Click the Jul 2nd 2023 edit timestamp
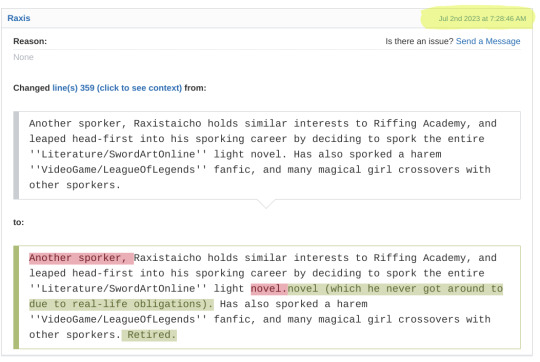The height and width of the screenshot is (362, 540). (482, 19)
